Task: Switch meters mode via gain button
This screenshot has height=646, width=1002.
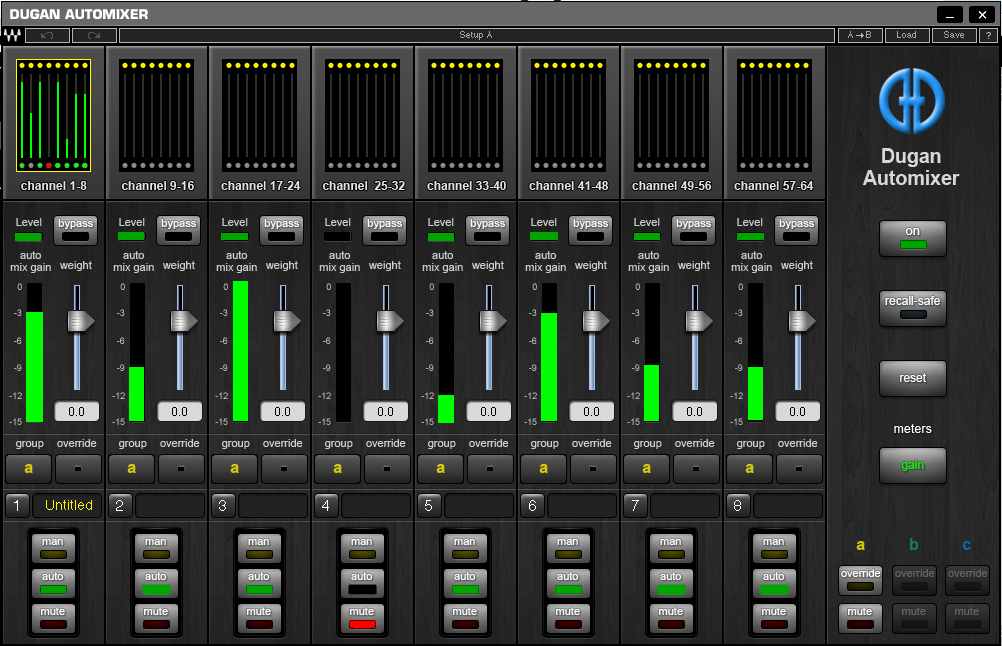Action: [913, 465]
